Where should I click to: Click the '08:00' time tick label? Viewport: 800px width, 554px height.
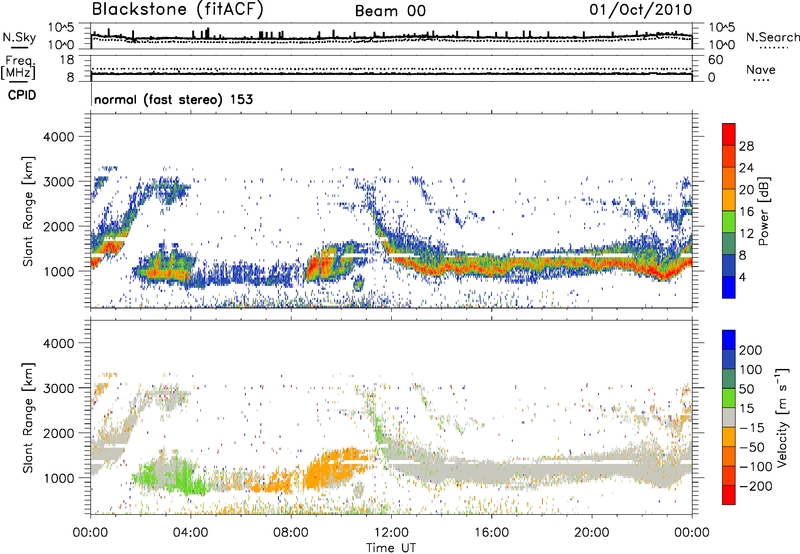[x=291, y=533]
